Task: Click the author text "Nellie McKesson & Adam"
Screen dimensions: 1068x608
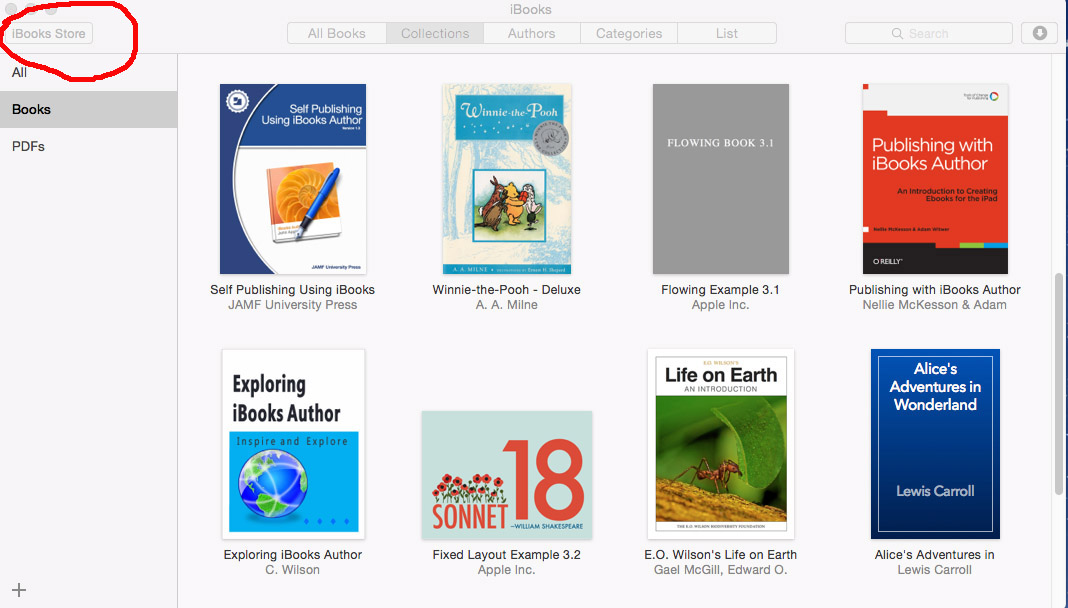Action: pyautogui.click(x=934, y=305)
